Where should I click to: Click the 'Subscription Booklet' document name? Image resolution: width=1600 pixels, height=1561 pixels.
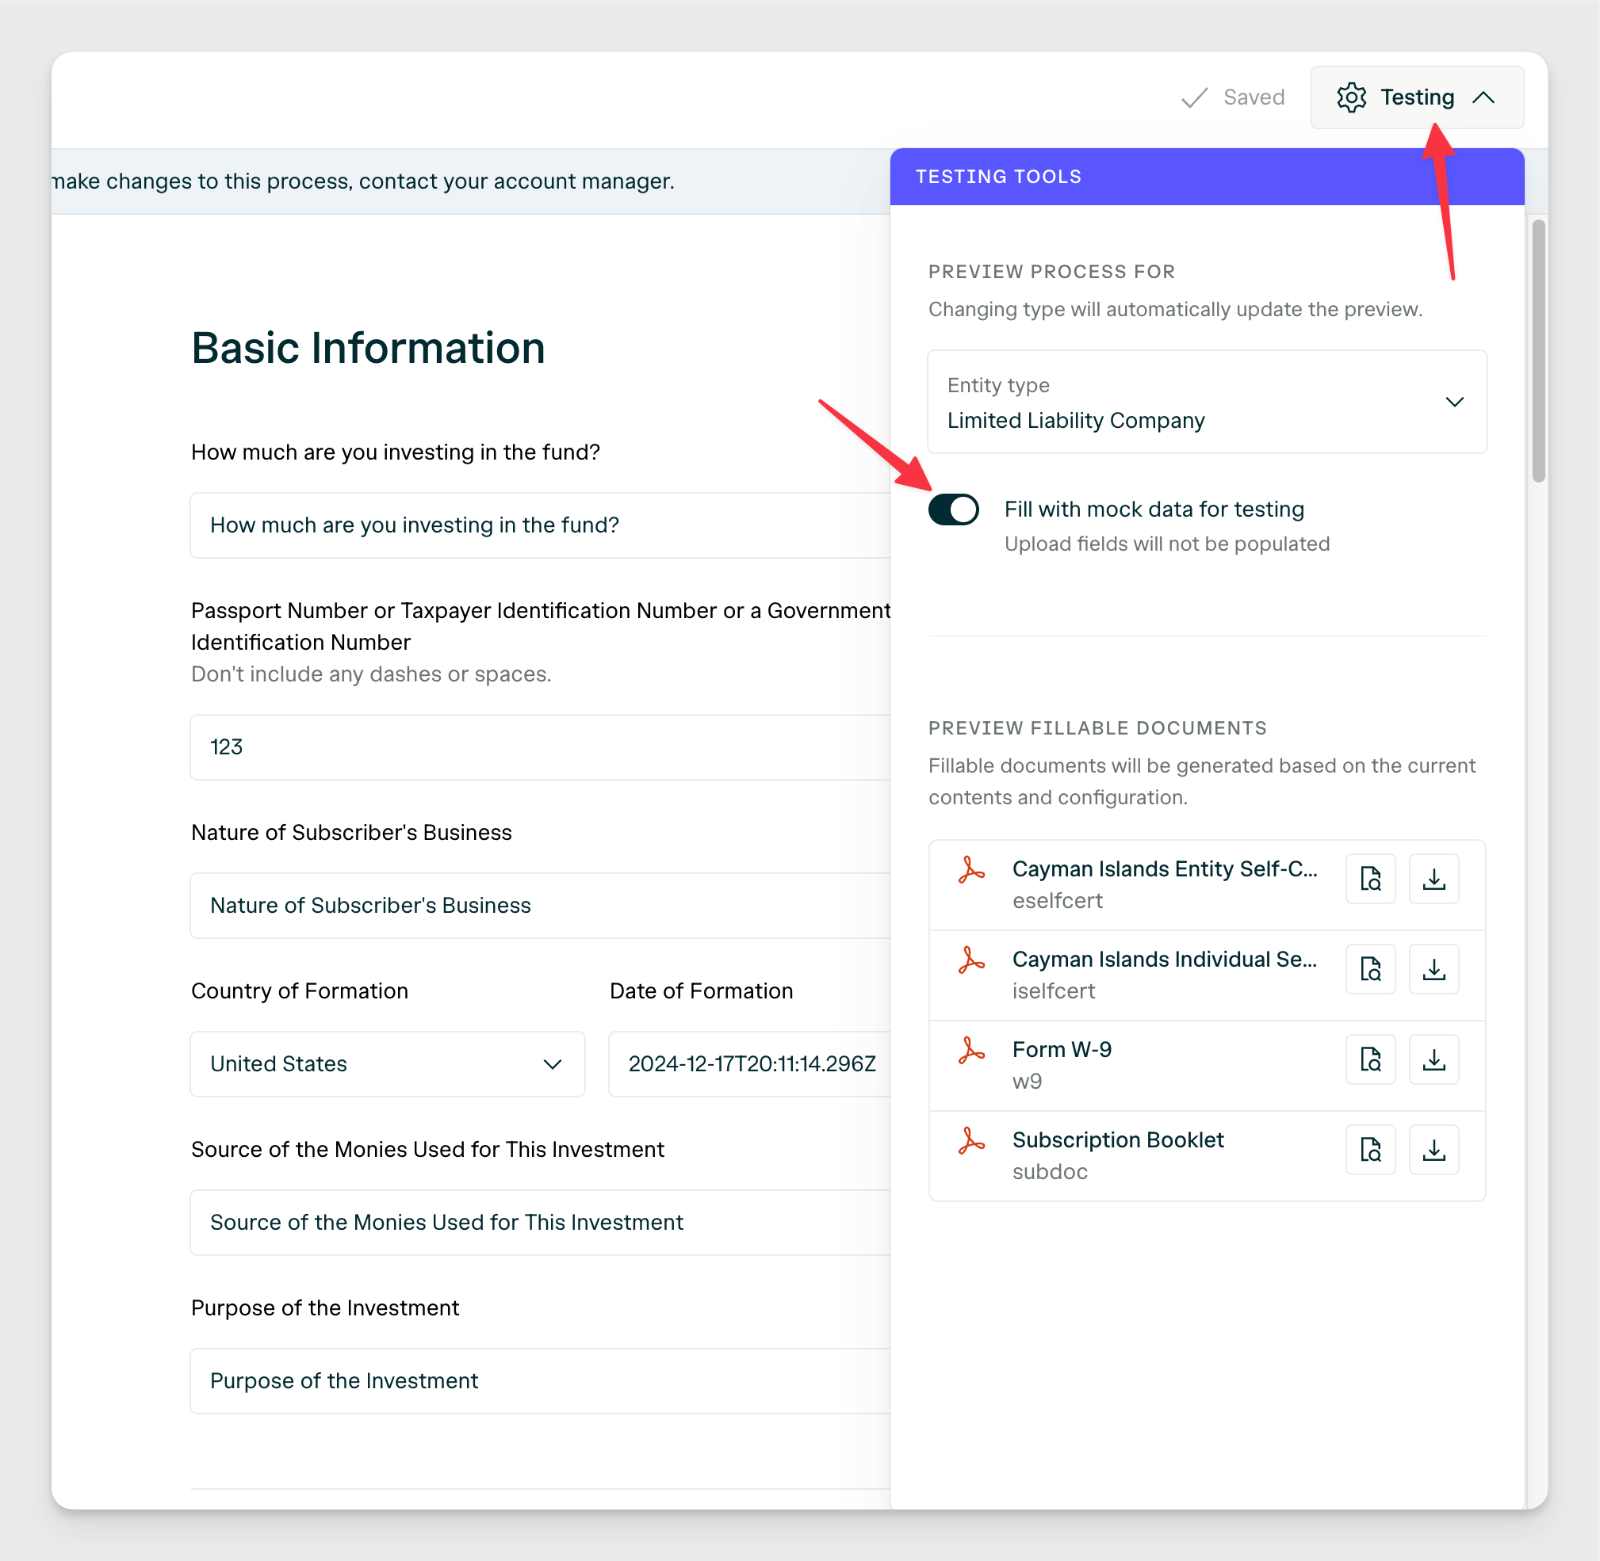1118,1140
